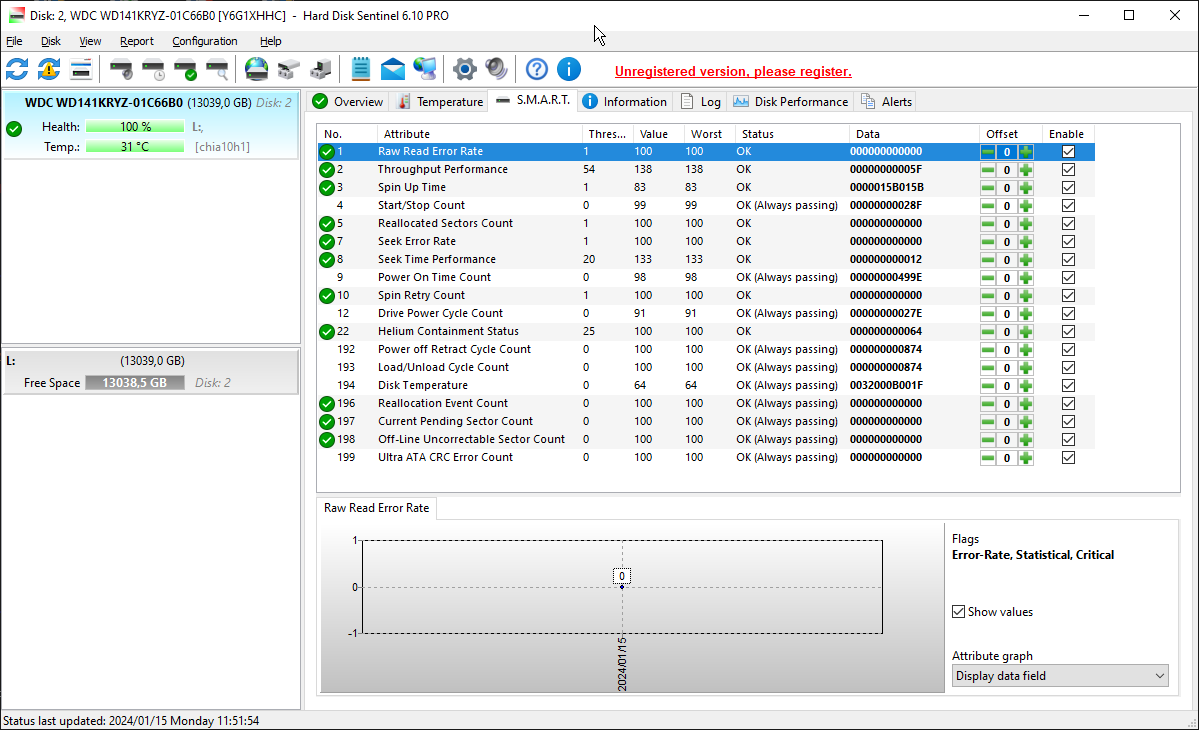1199x730 pixels.
Task: Click the speaker sound toolbar icon
Action: [496, 70]
